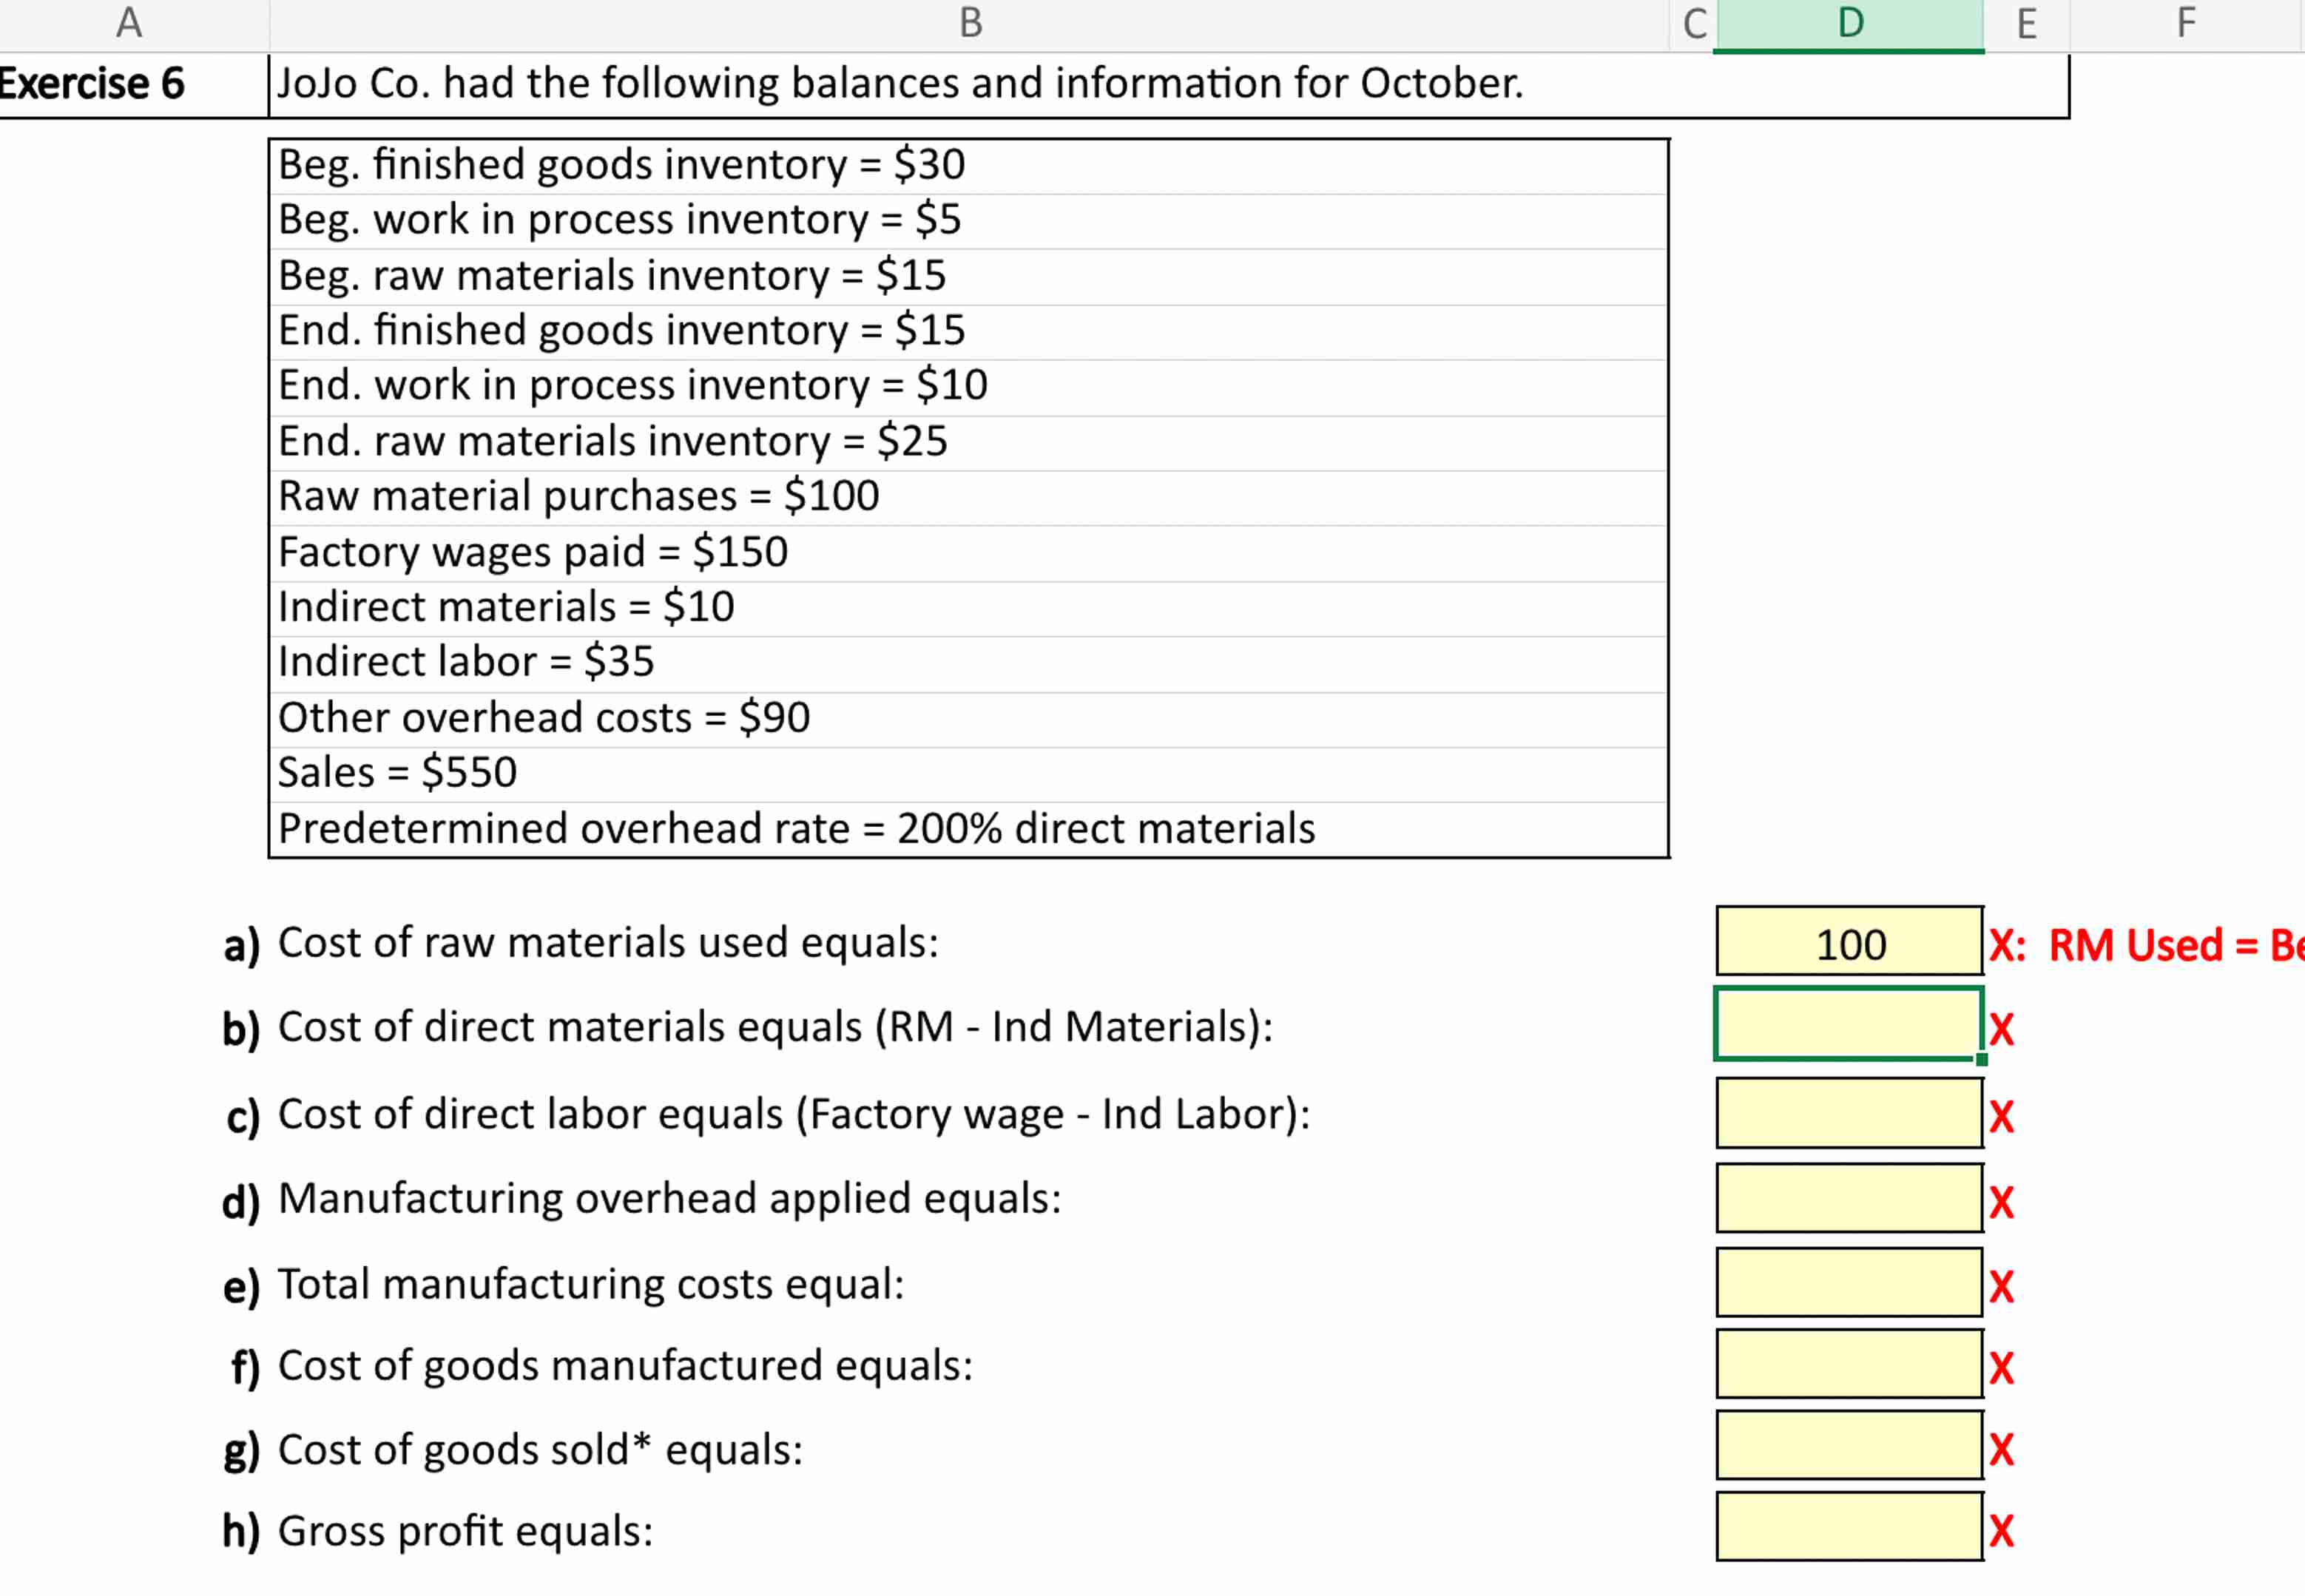Select column header B
The height and width of the screenshot is (1596, 2305).
(x=970, y=22)
